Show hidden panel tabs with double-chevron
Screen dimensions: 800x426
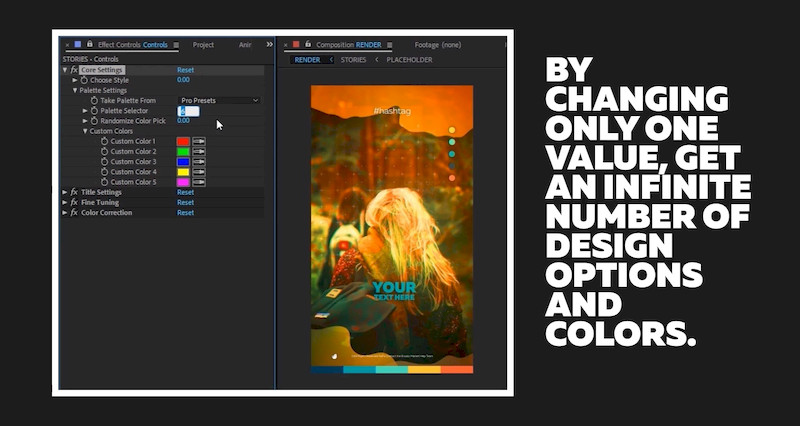point(269,44)
